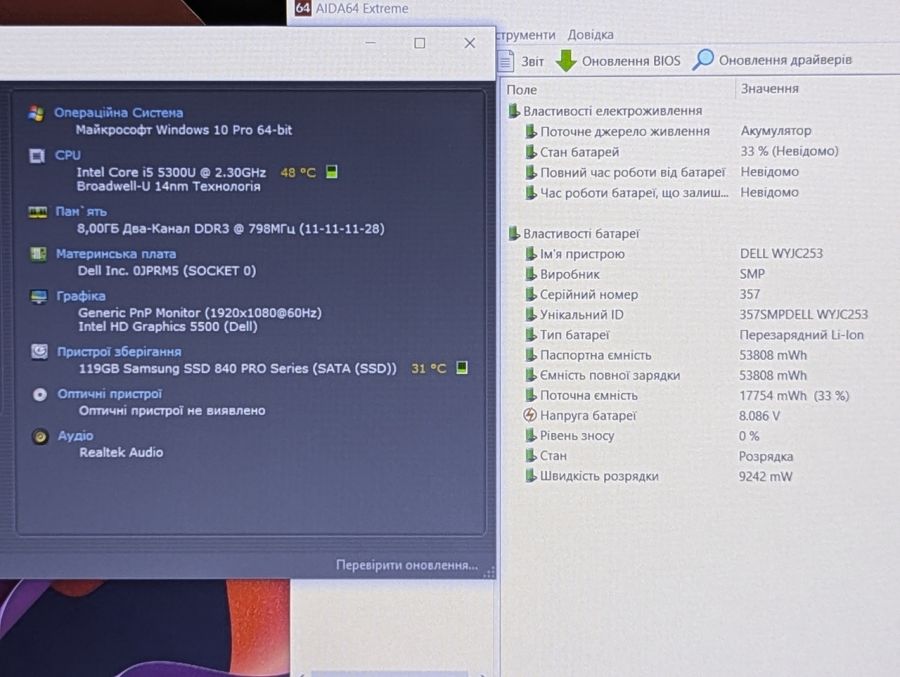
Task: Click the Звіт toolbar button
Action: (x=521, y=61)
